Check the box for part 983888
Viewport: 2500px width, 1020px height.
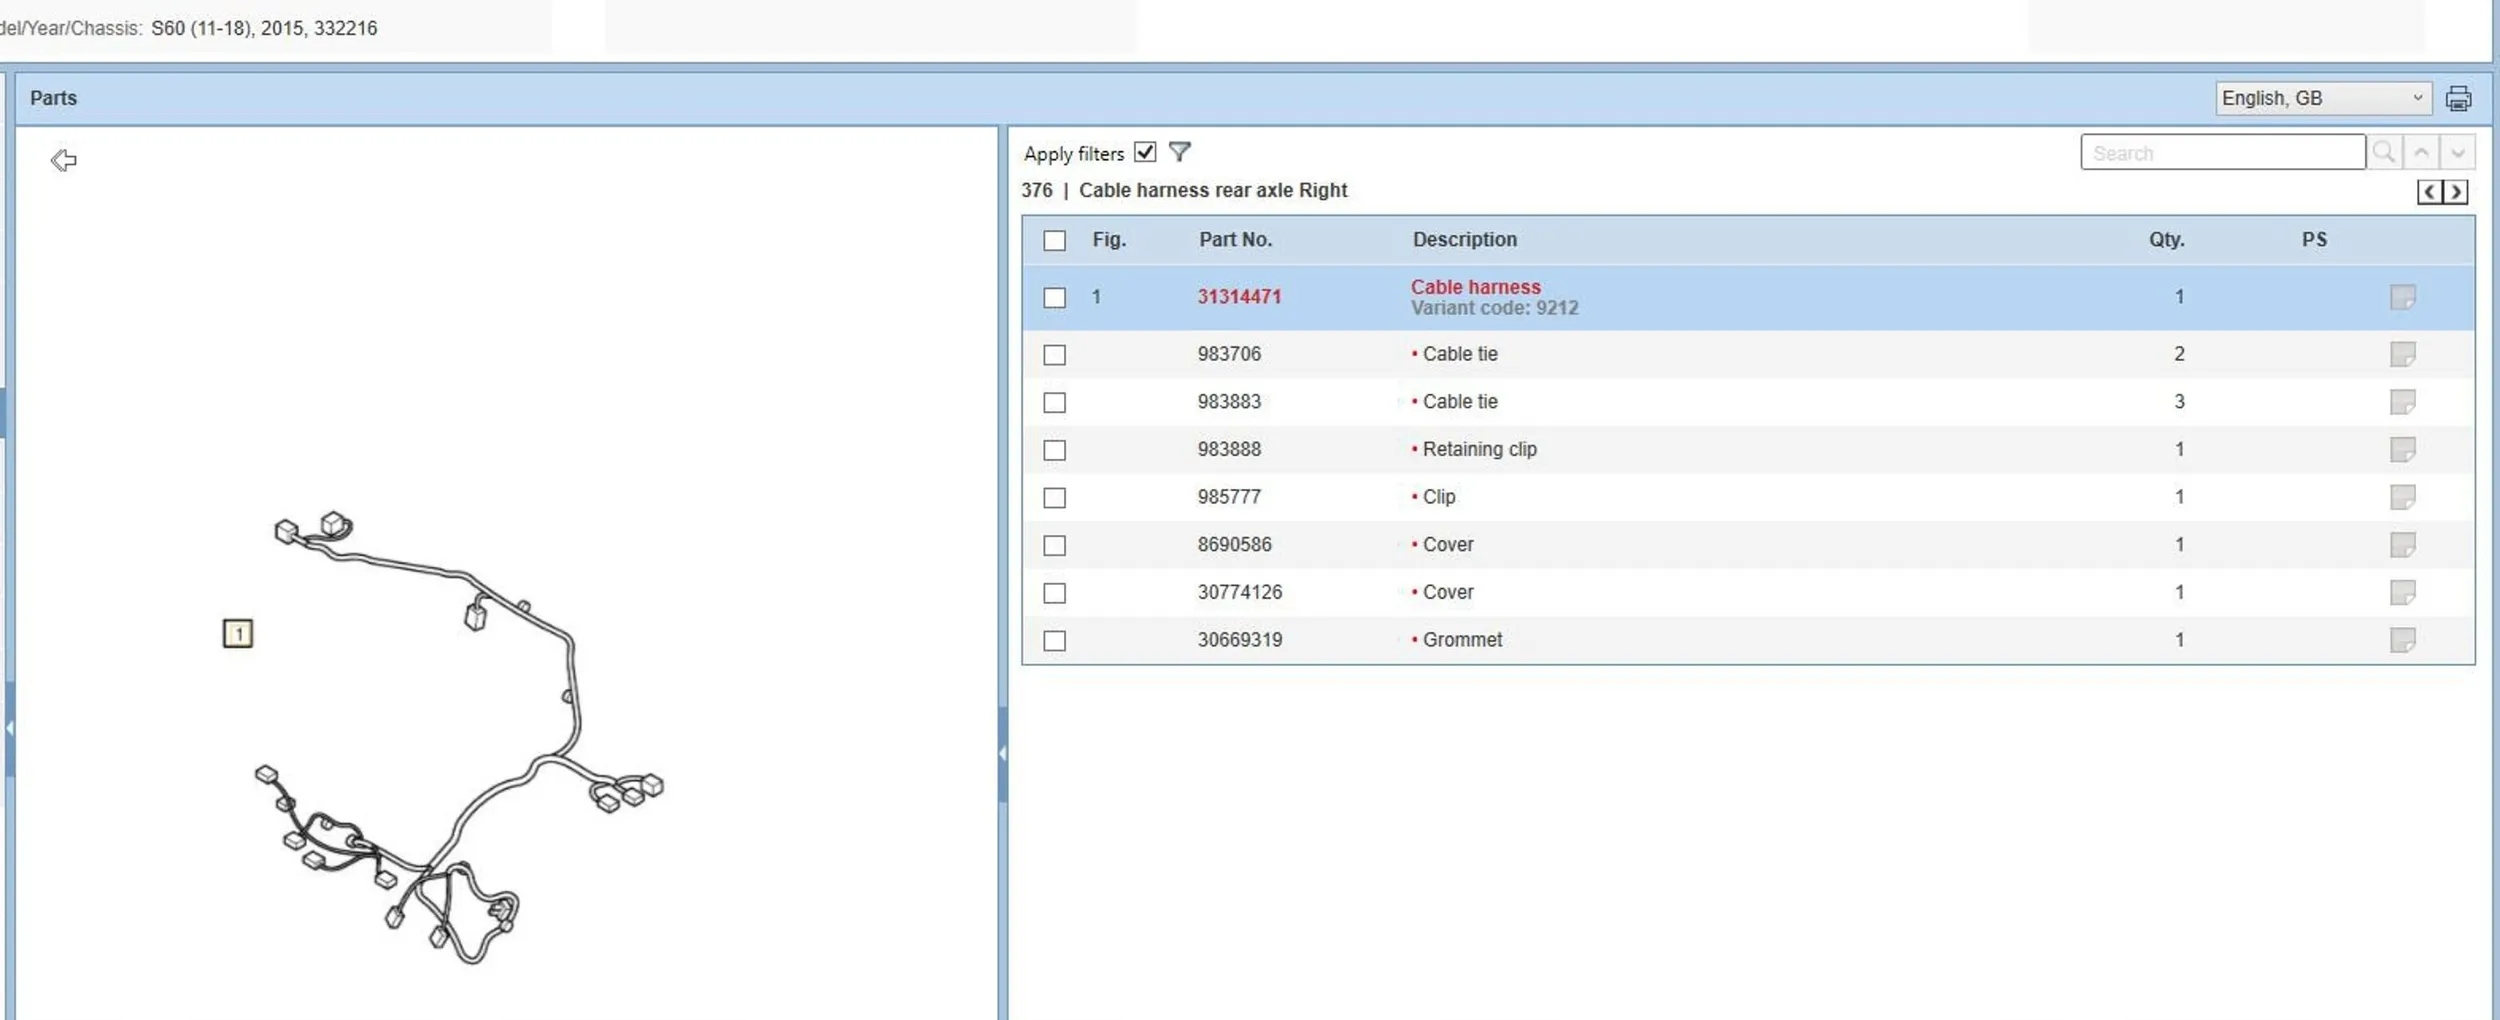[1054, 450]
